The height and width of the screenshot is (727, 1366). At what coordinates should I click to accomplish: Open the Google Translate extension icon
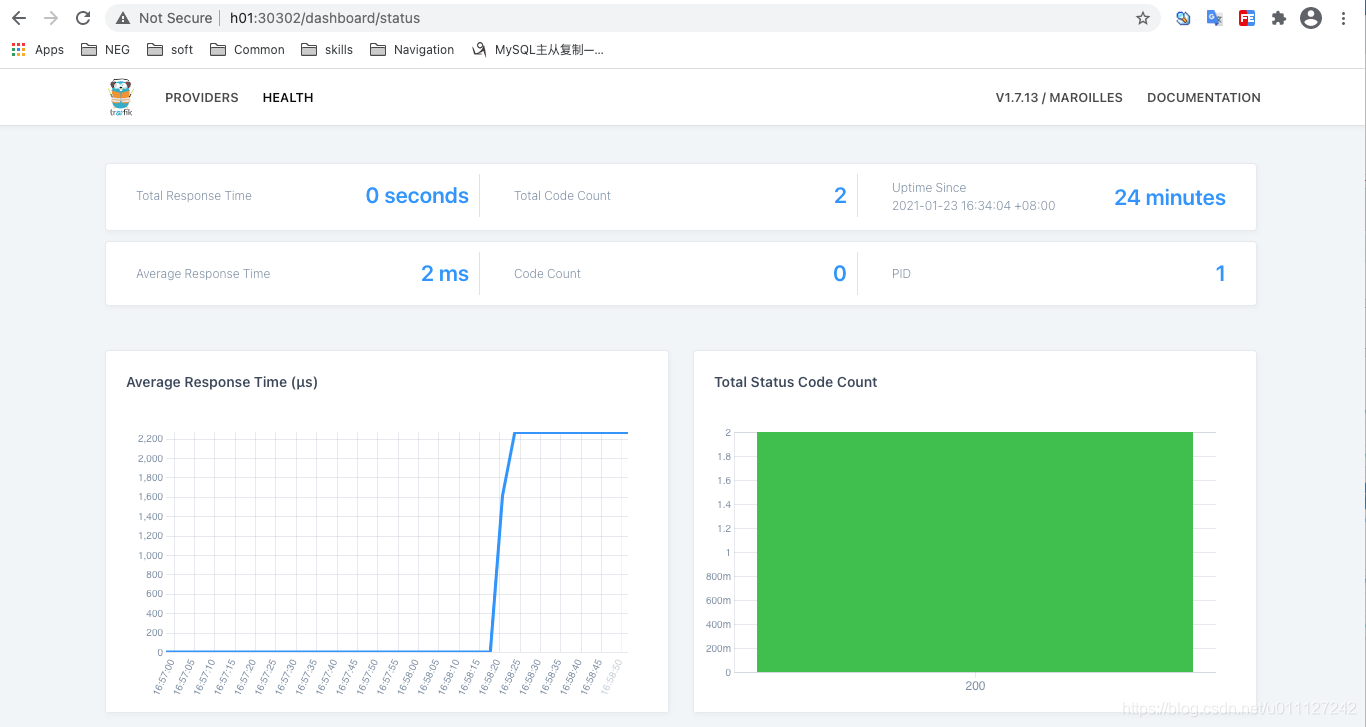pos(1215,18)
